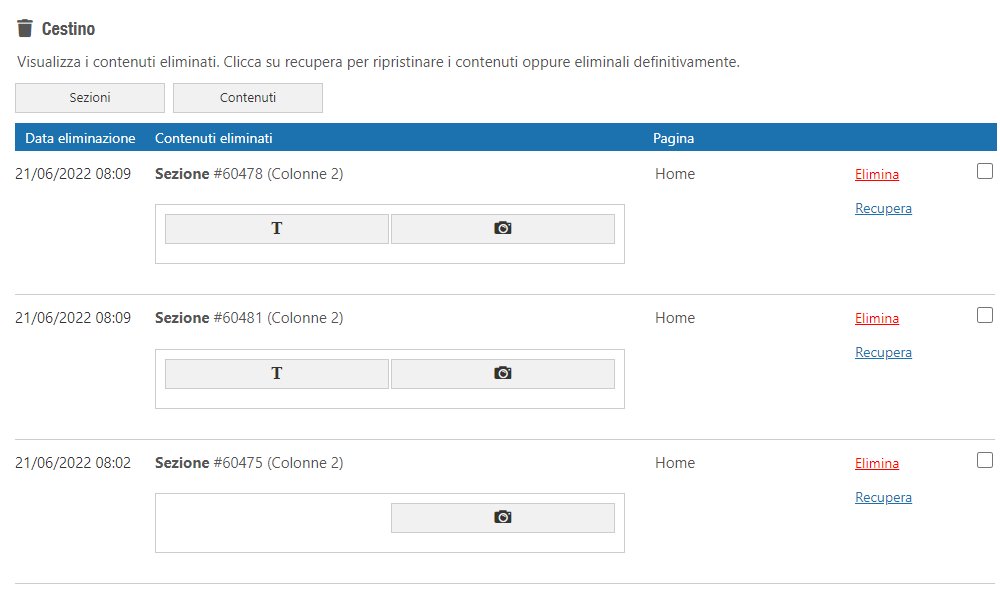Click the Contenuti eliminati column header
Screen dimensions: 1000x612
[214, 138]
